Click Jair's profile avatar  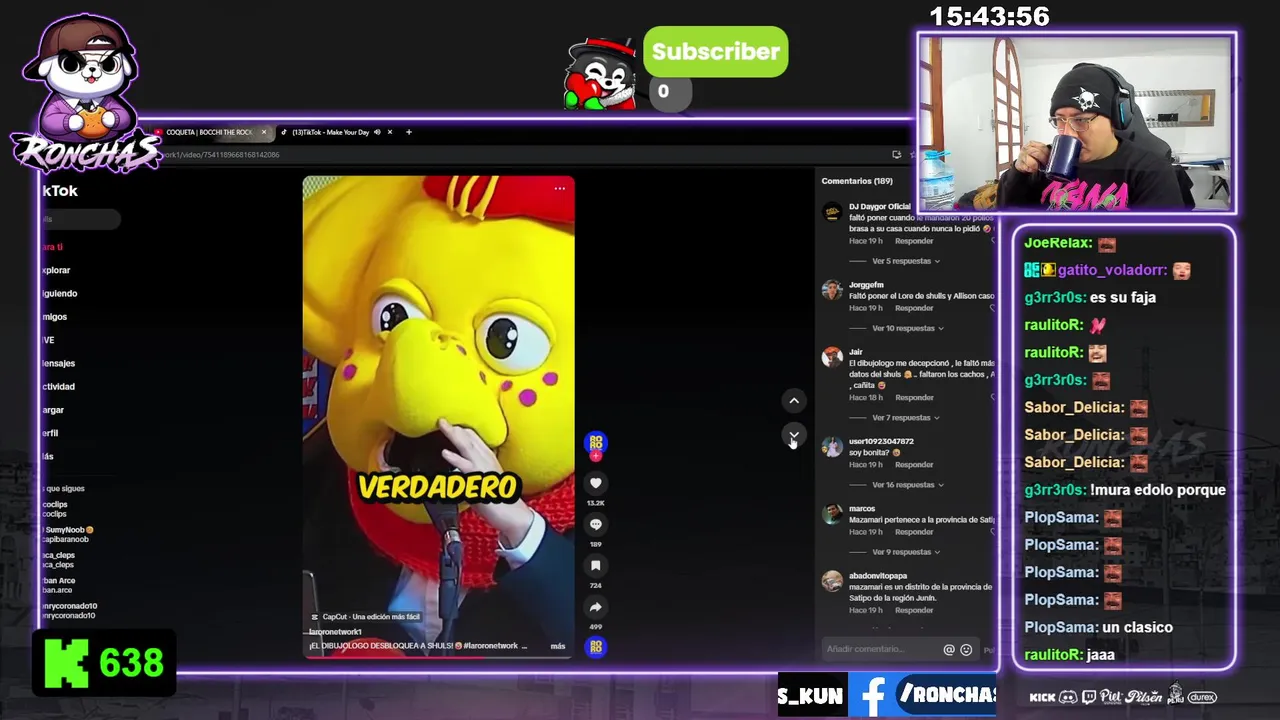[832, 357]
